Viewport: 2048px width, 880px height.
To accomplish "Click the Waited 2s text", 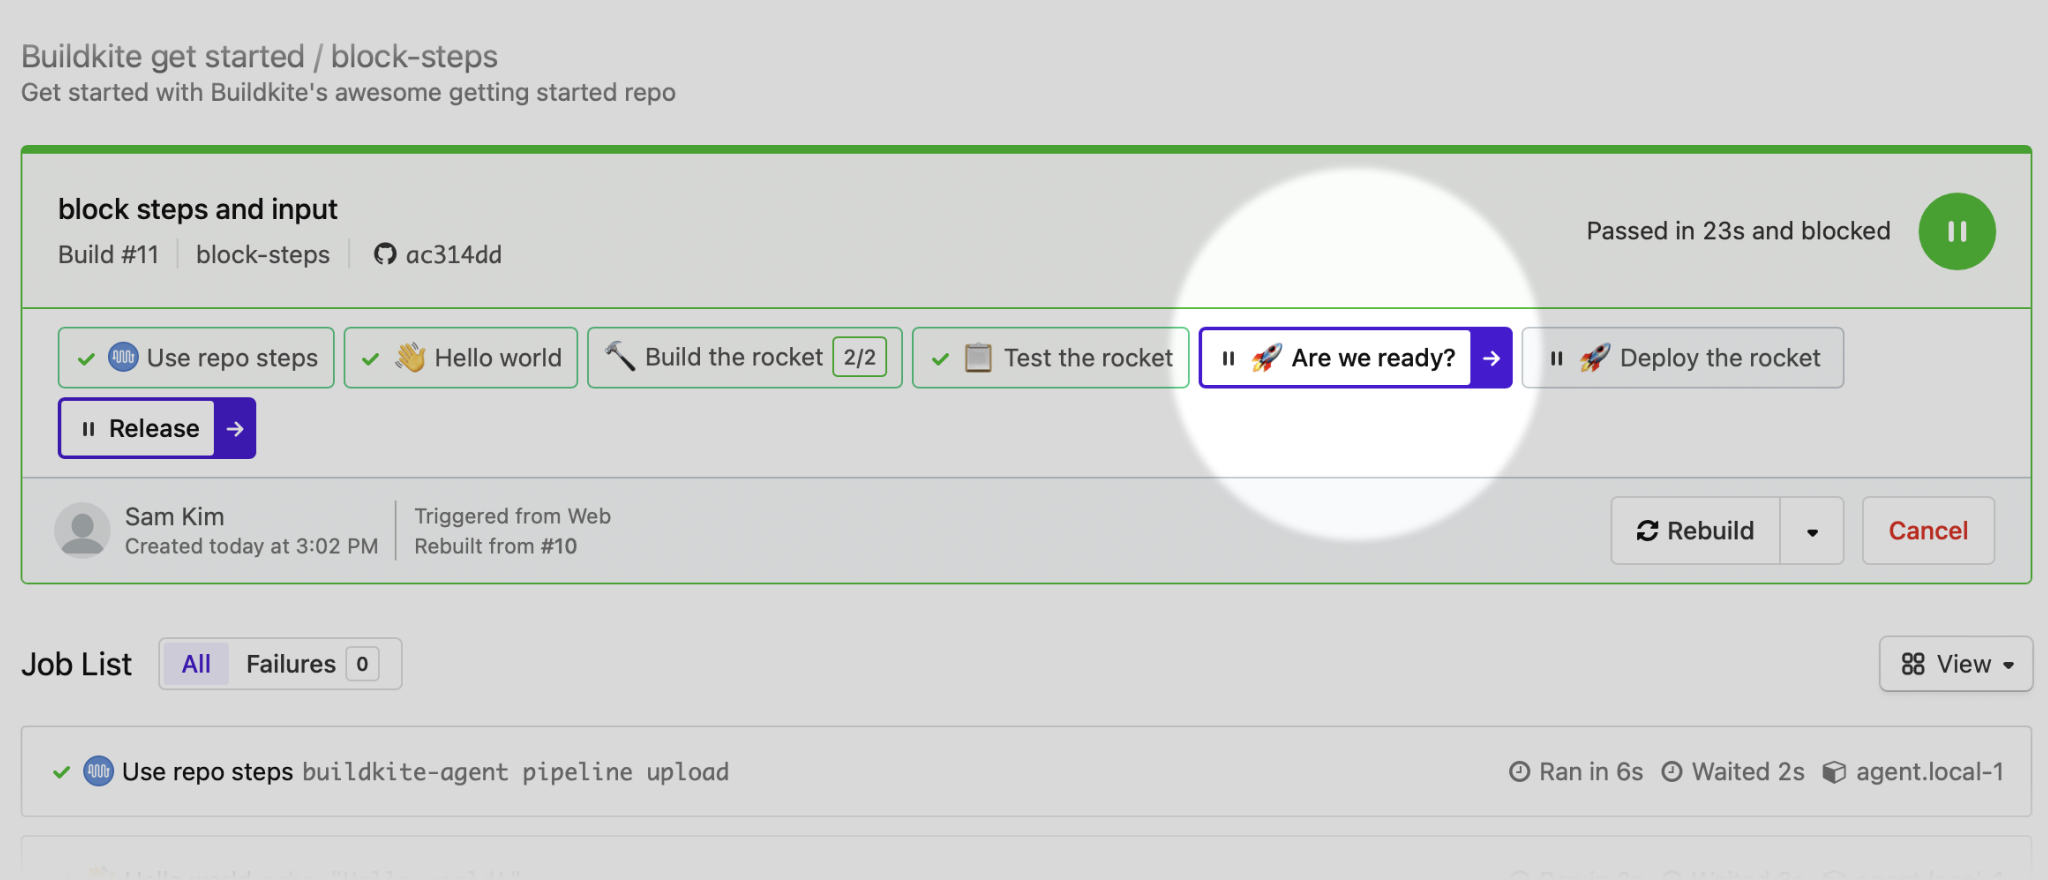I will (1748, 772).
